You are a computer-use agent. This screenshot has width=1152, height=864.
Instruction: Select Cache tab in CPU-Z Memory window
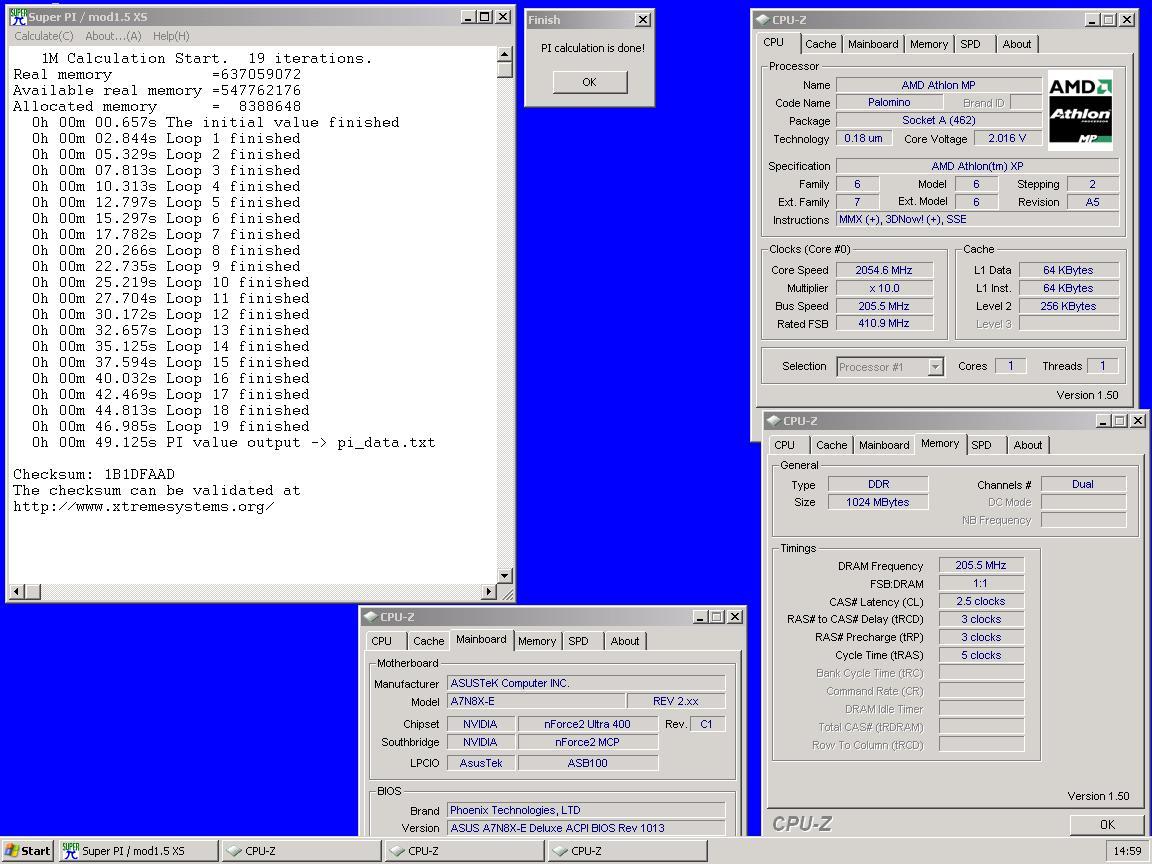[x=831, y=445]
